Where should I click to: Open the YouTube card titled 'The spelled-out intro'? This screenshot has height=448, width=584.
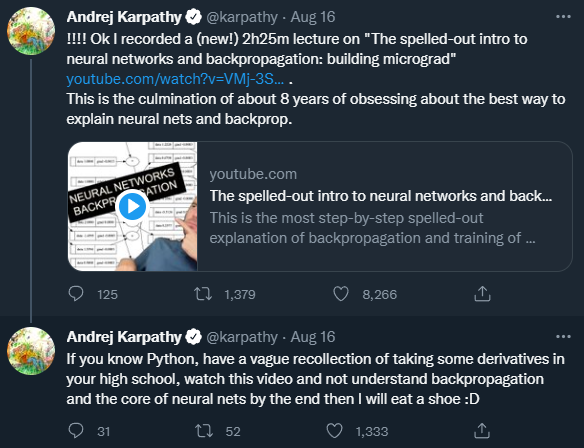(381, 196)
